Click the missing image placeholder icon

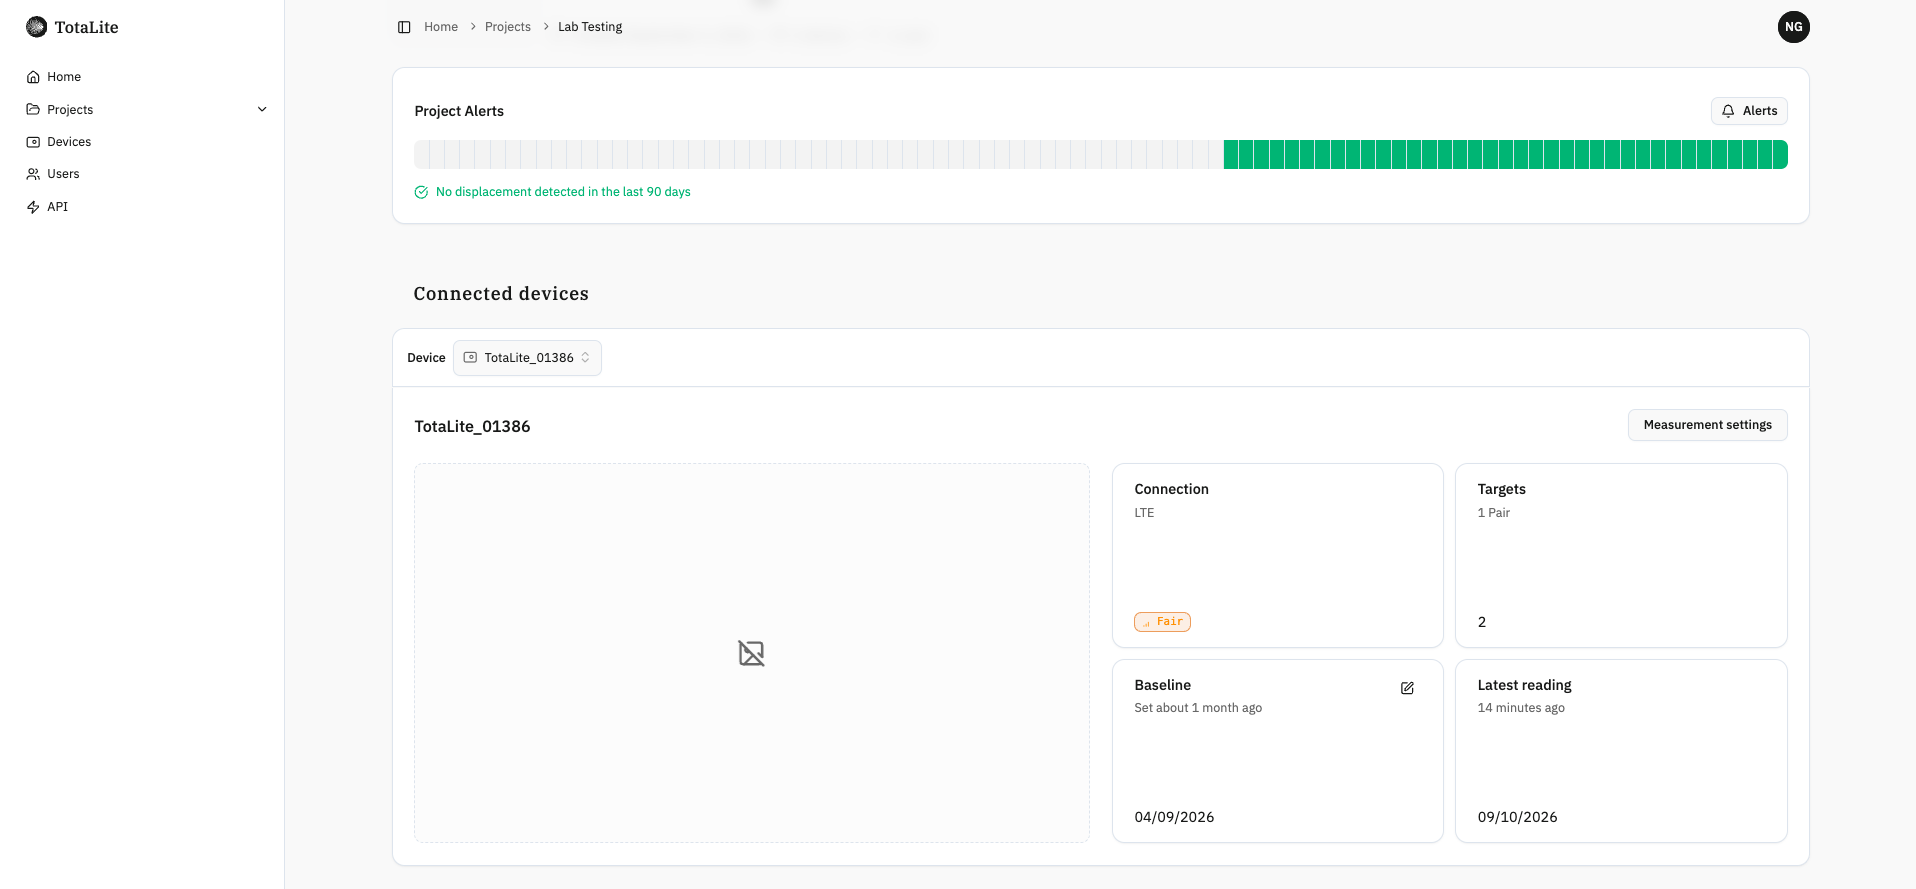coord(751,653)
